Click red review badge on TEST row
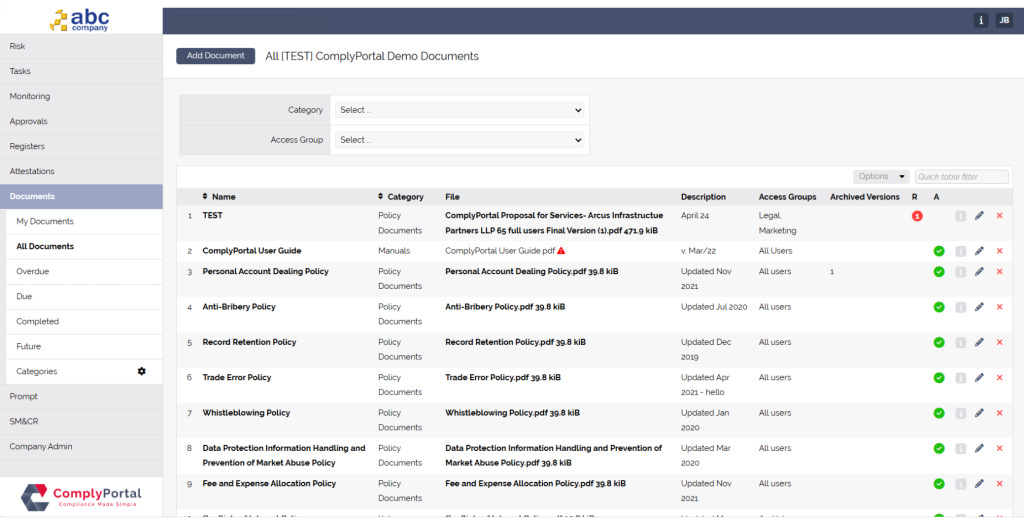The height and width of the screenshot is (525, 1024). click(x=916, y=215)
